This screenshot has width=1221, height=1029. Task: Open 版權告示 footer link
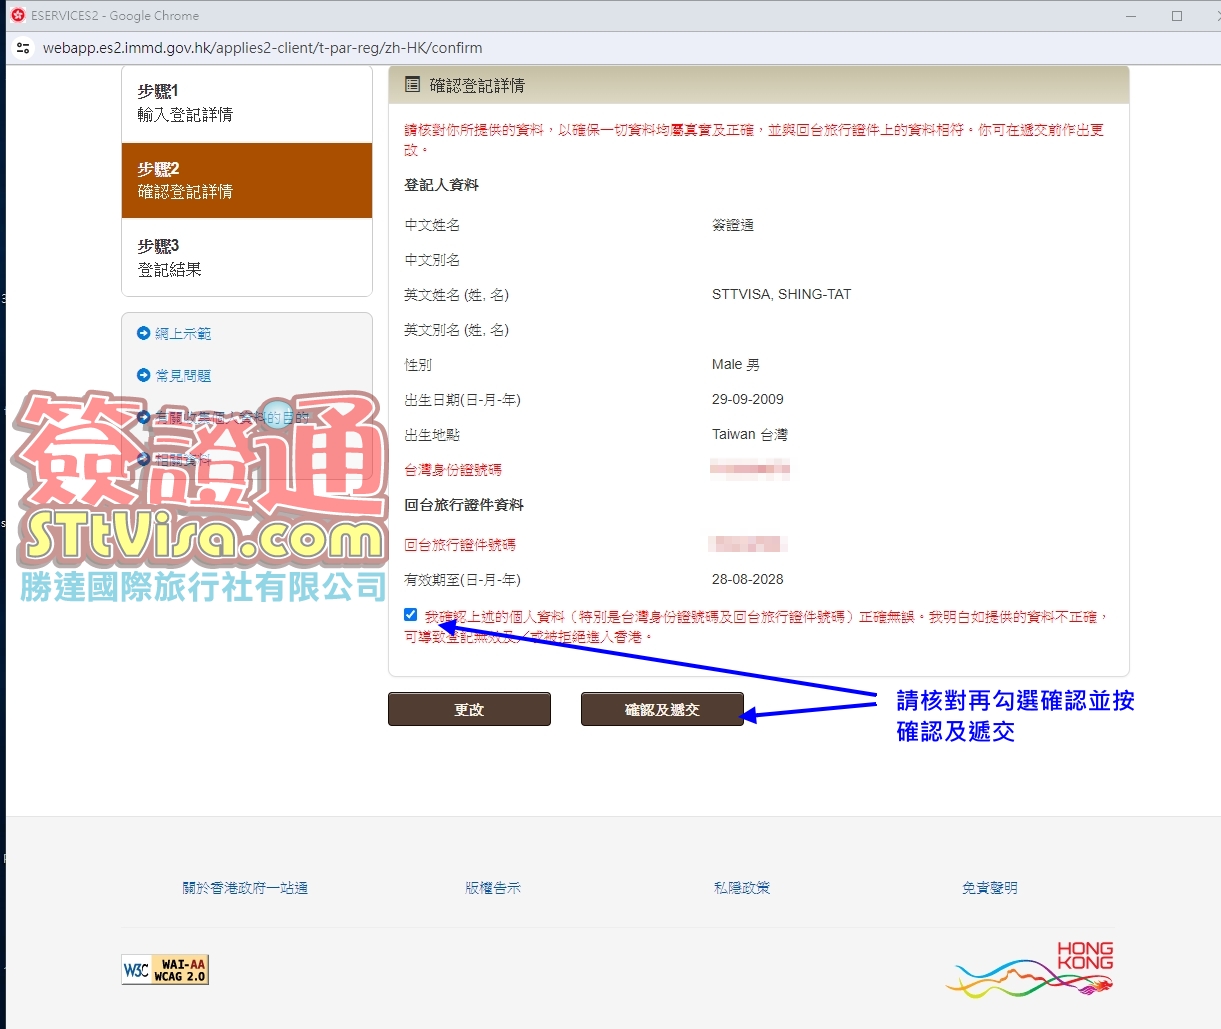pos(493,888)
